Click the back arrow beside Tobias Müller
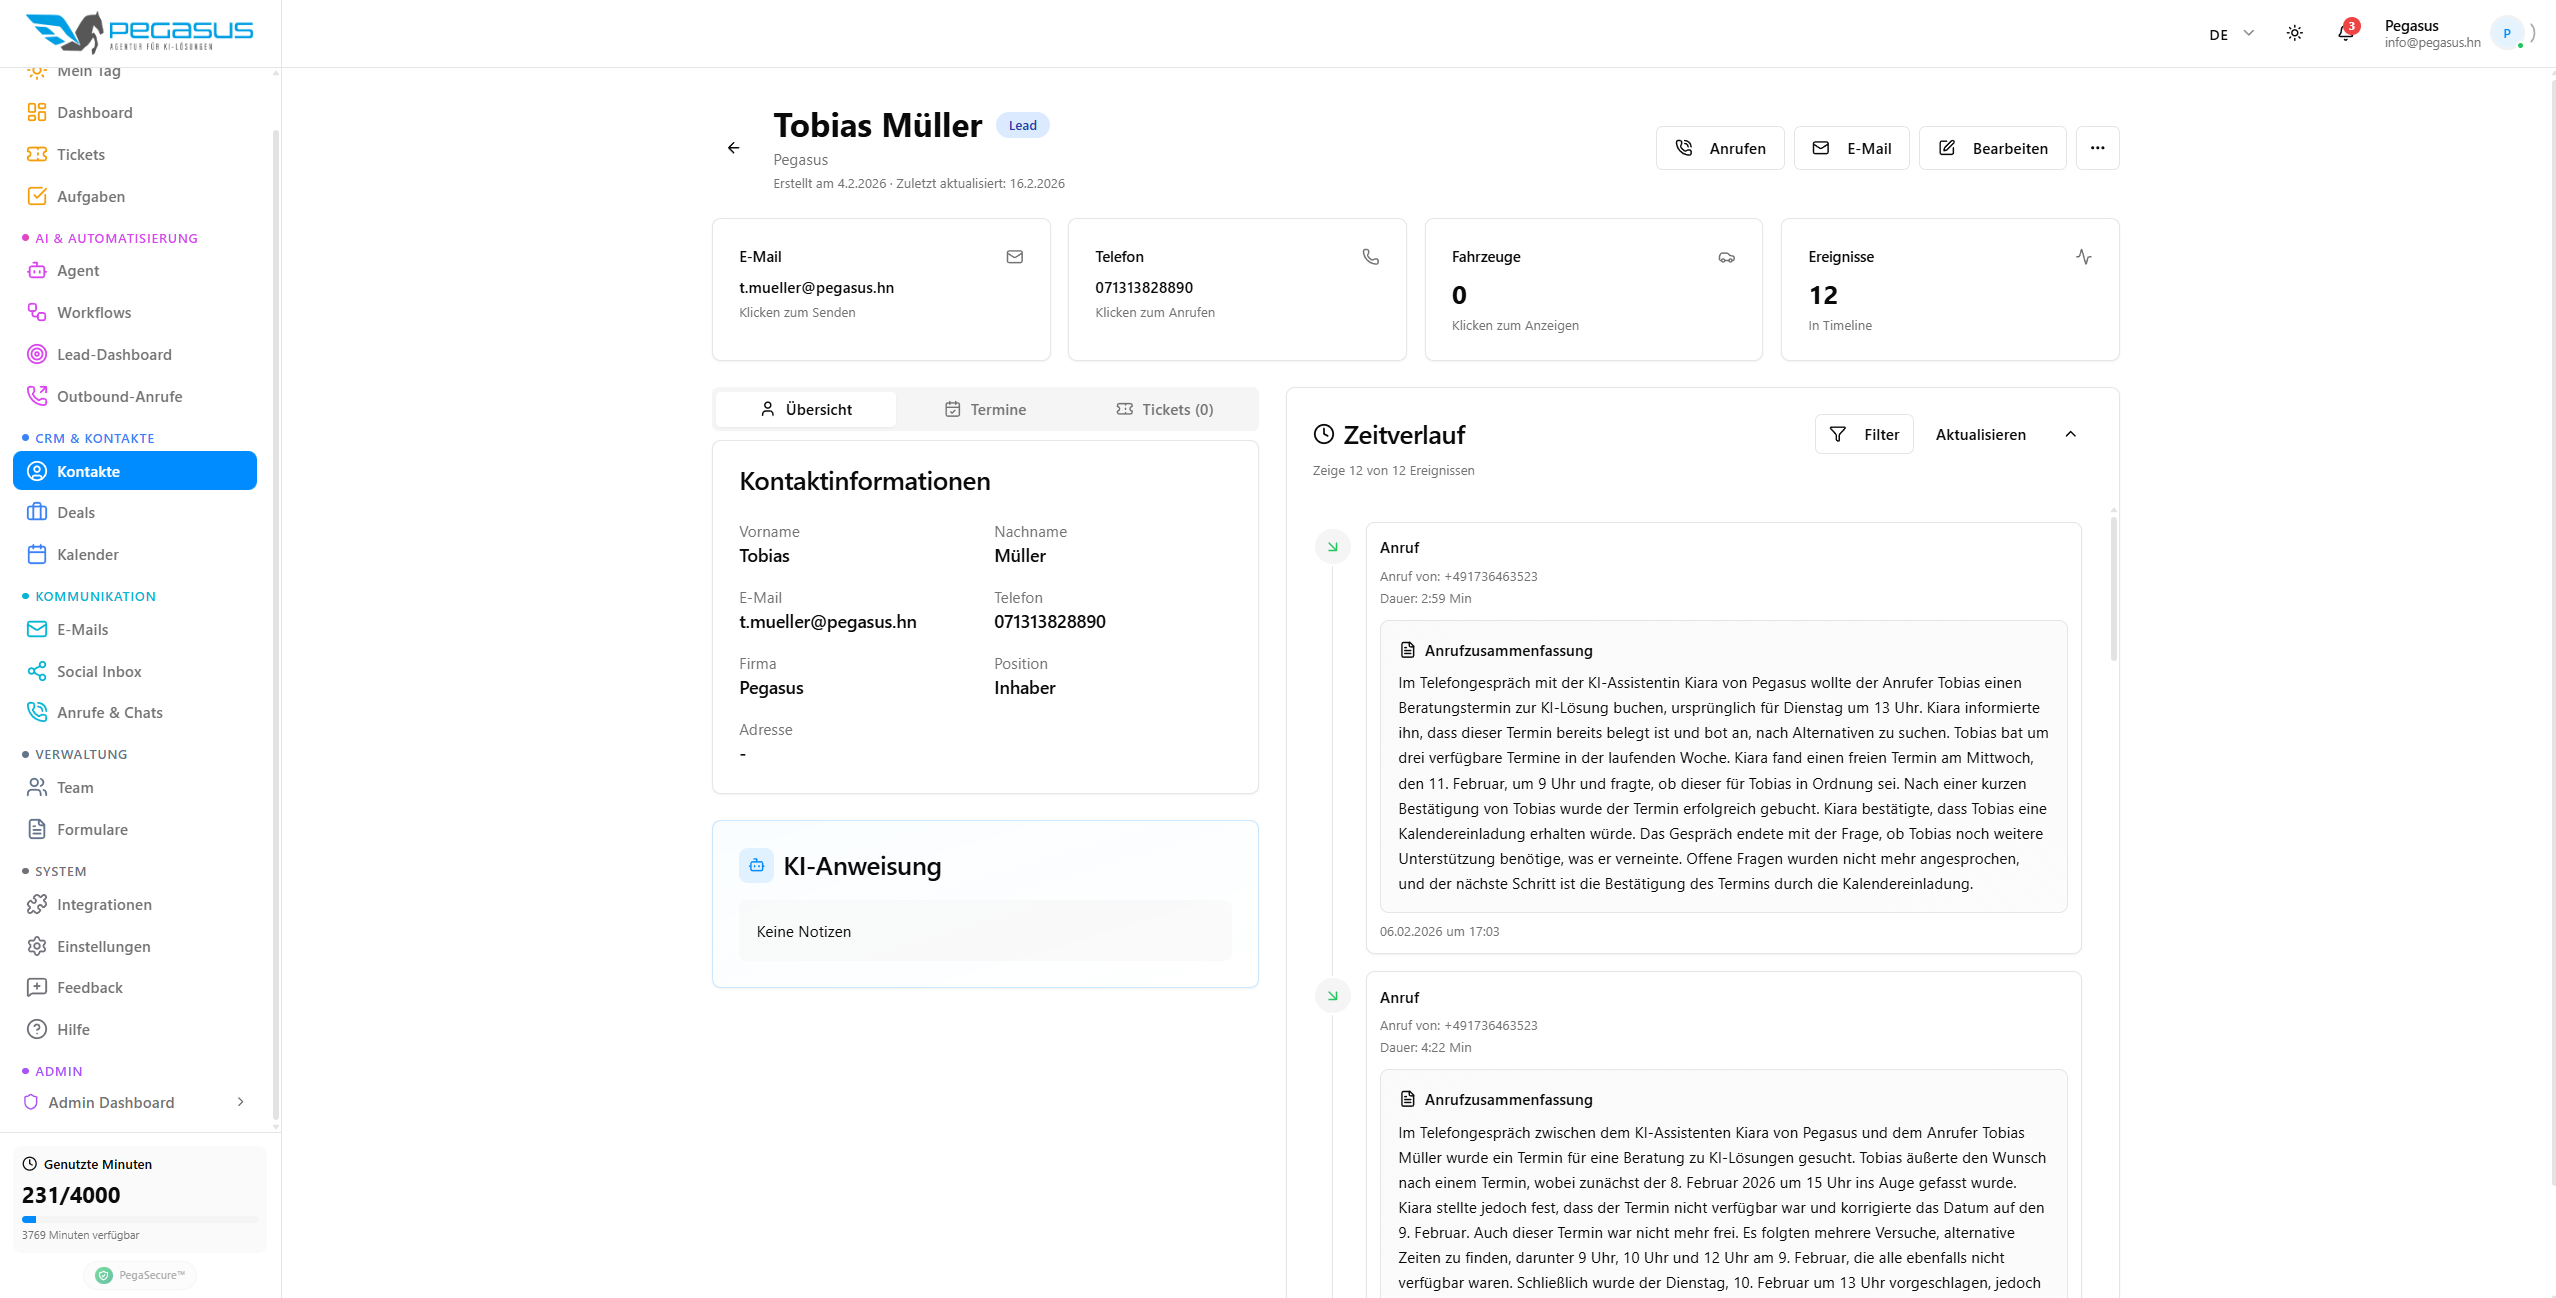 (x=733, y=148)
